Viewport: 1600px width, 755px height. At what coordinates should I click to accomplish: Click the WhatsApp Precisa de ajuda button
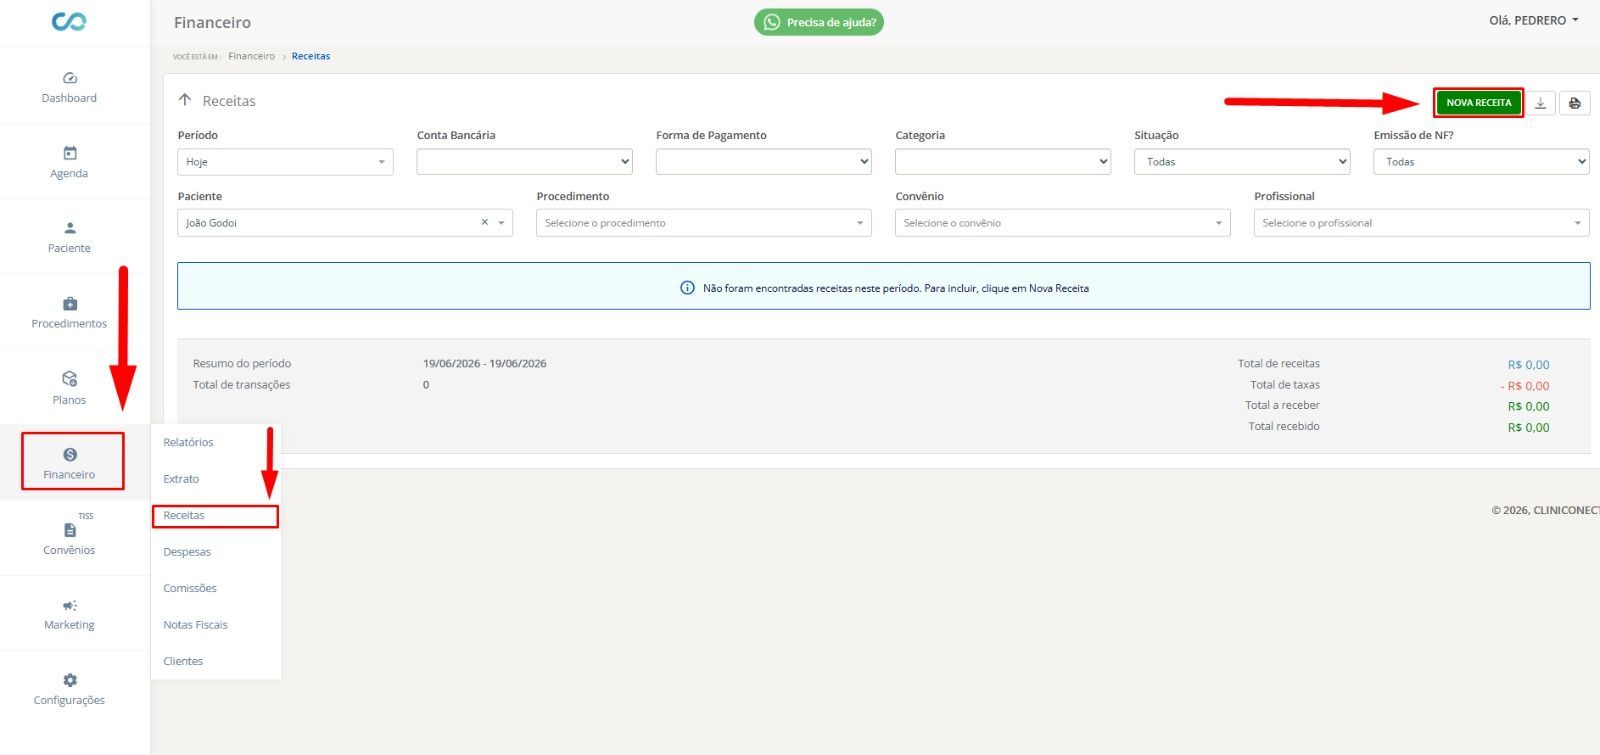tap(819, 22)
